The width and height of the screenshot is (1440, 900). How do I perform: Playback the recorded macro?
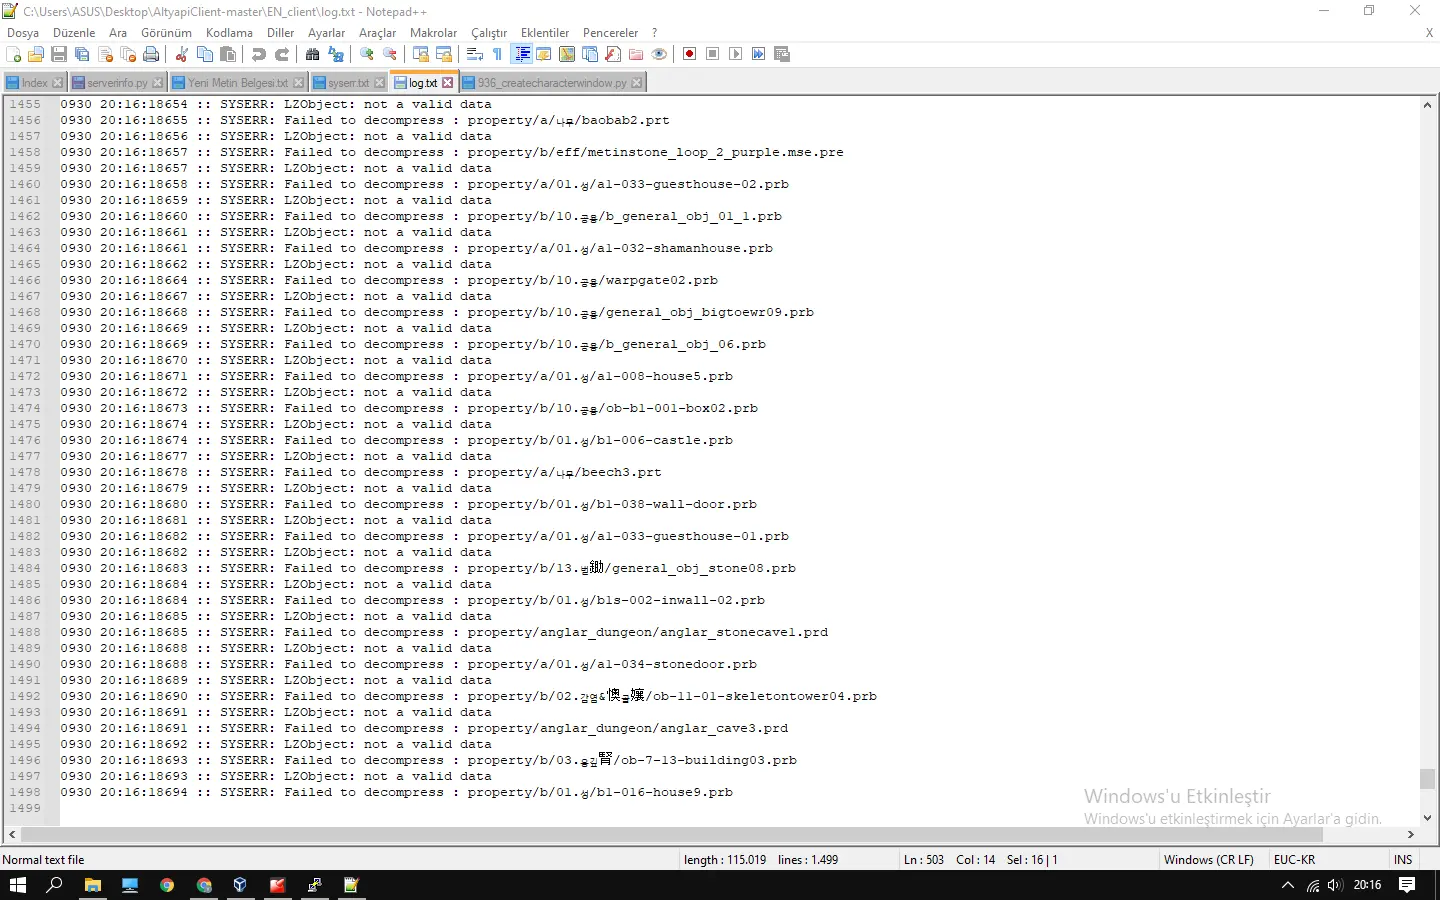click(x=735, y=54)
